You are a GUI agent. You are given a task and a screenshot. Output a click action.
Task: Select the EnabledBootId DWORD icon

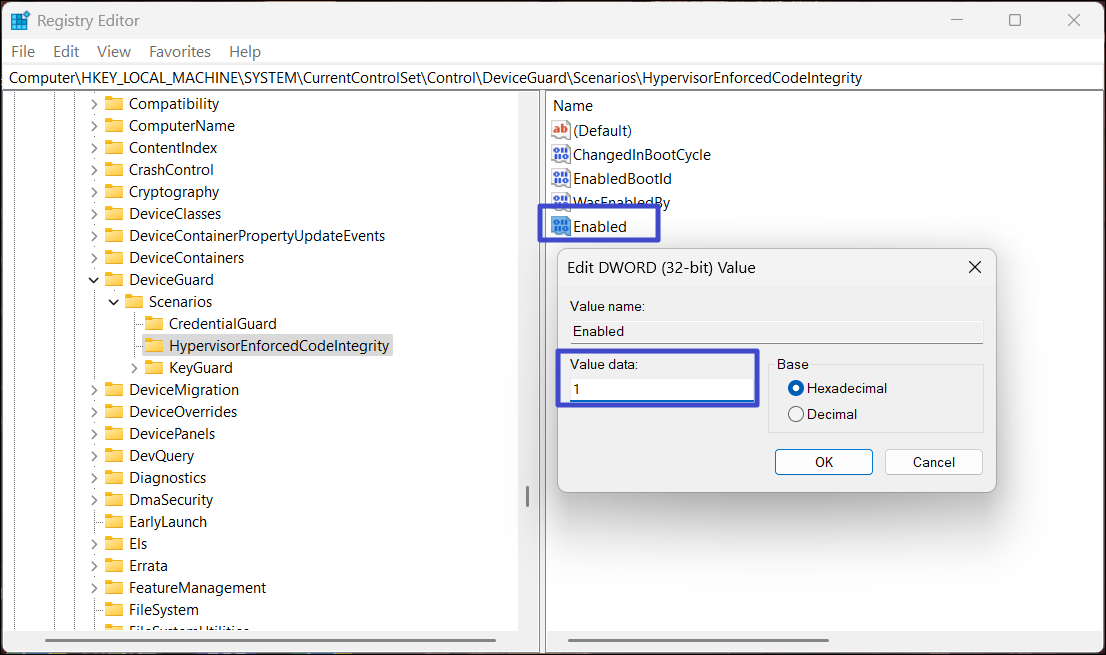(x=561, y=178)
